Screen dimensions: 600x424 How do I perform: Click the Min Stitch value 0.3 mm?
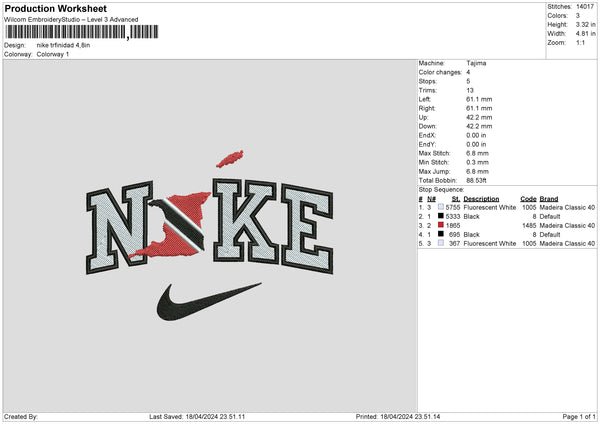pos(477,162)
